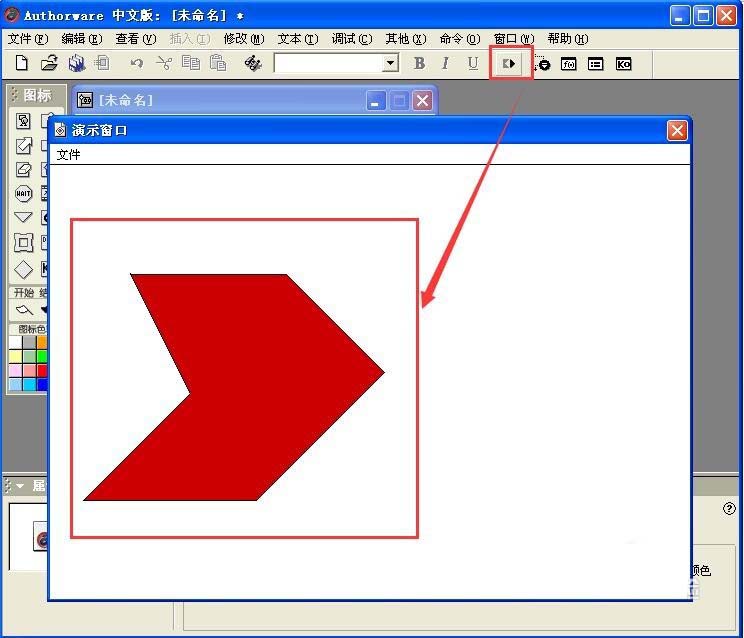
Task: Minimize the Authorware main window
Action: click(679, 16)
